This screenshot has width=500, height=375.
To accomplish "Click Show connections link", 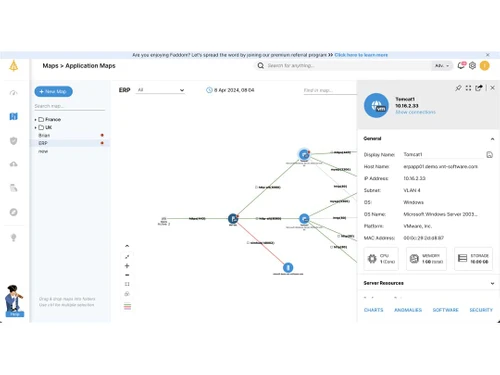I will 415,112.
